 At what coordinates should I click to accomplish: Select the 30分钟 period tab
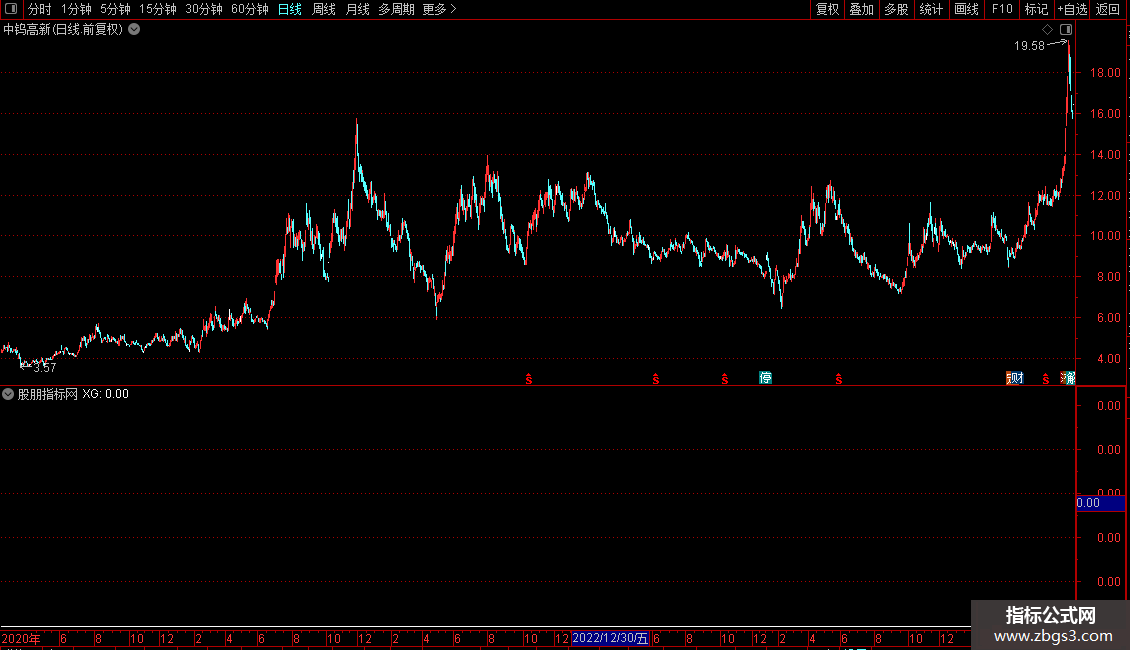[204, 9]
